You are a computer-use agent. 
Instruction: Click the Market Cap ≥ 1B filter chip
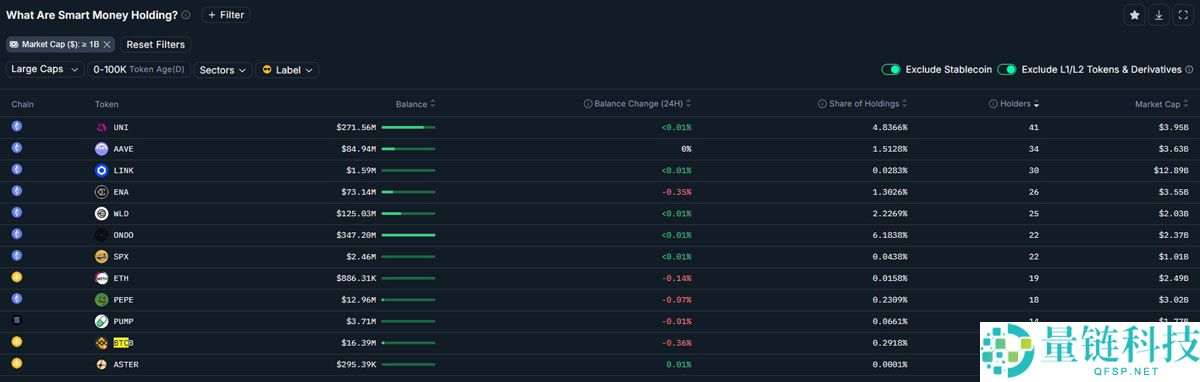pos(60,44)
